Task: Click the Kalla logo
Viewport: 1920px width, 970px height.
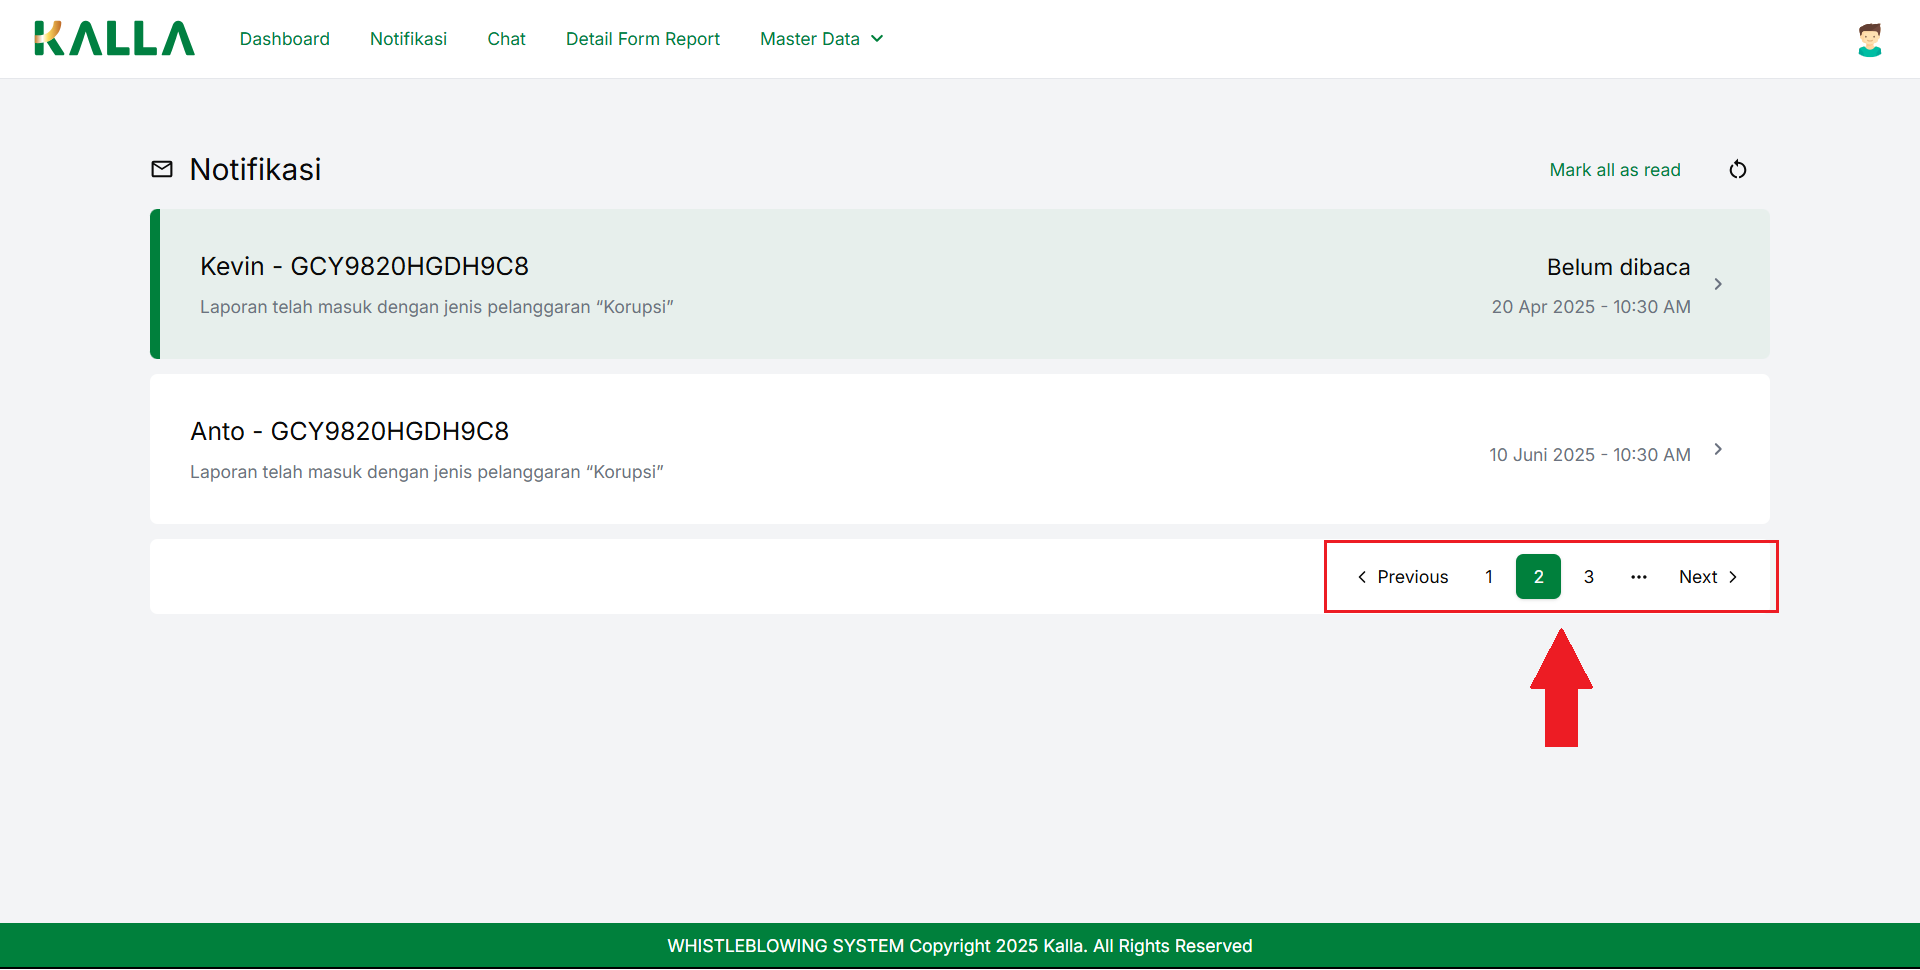Action: click(x=114, y=39)
